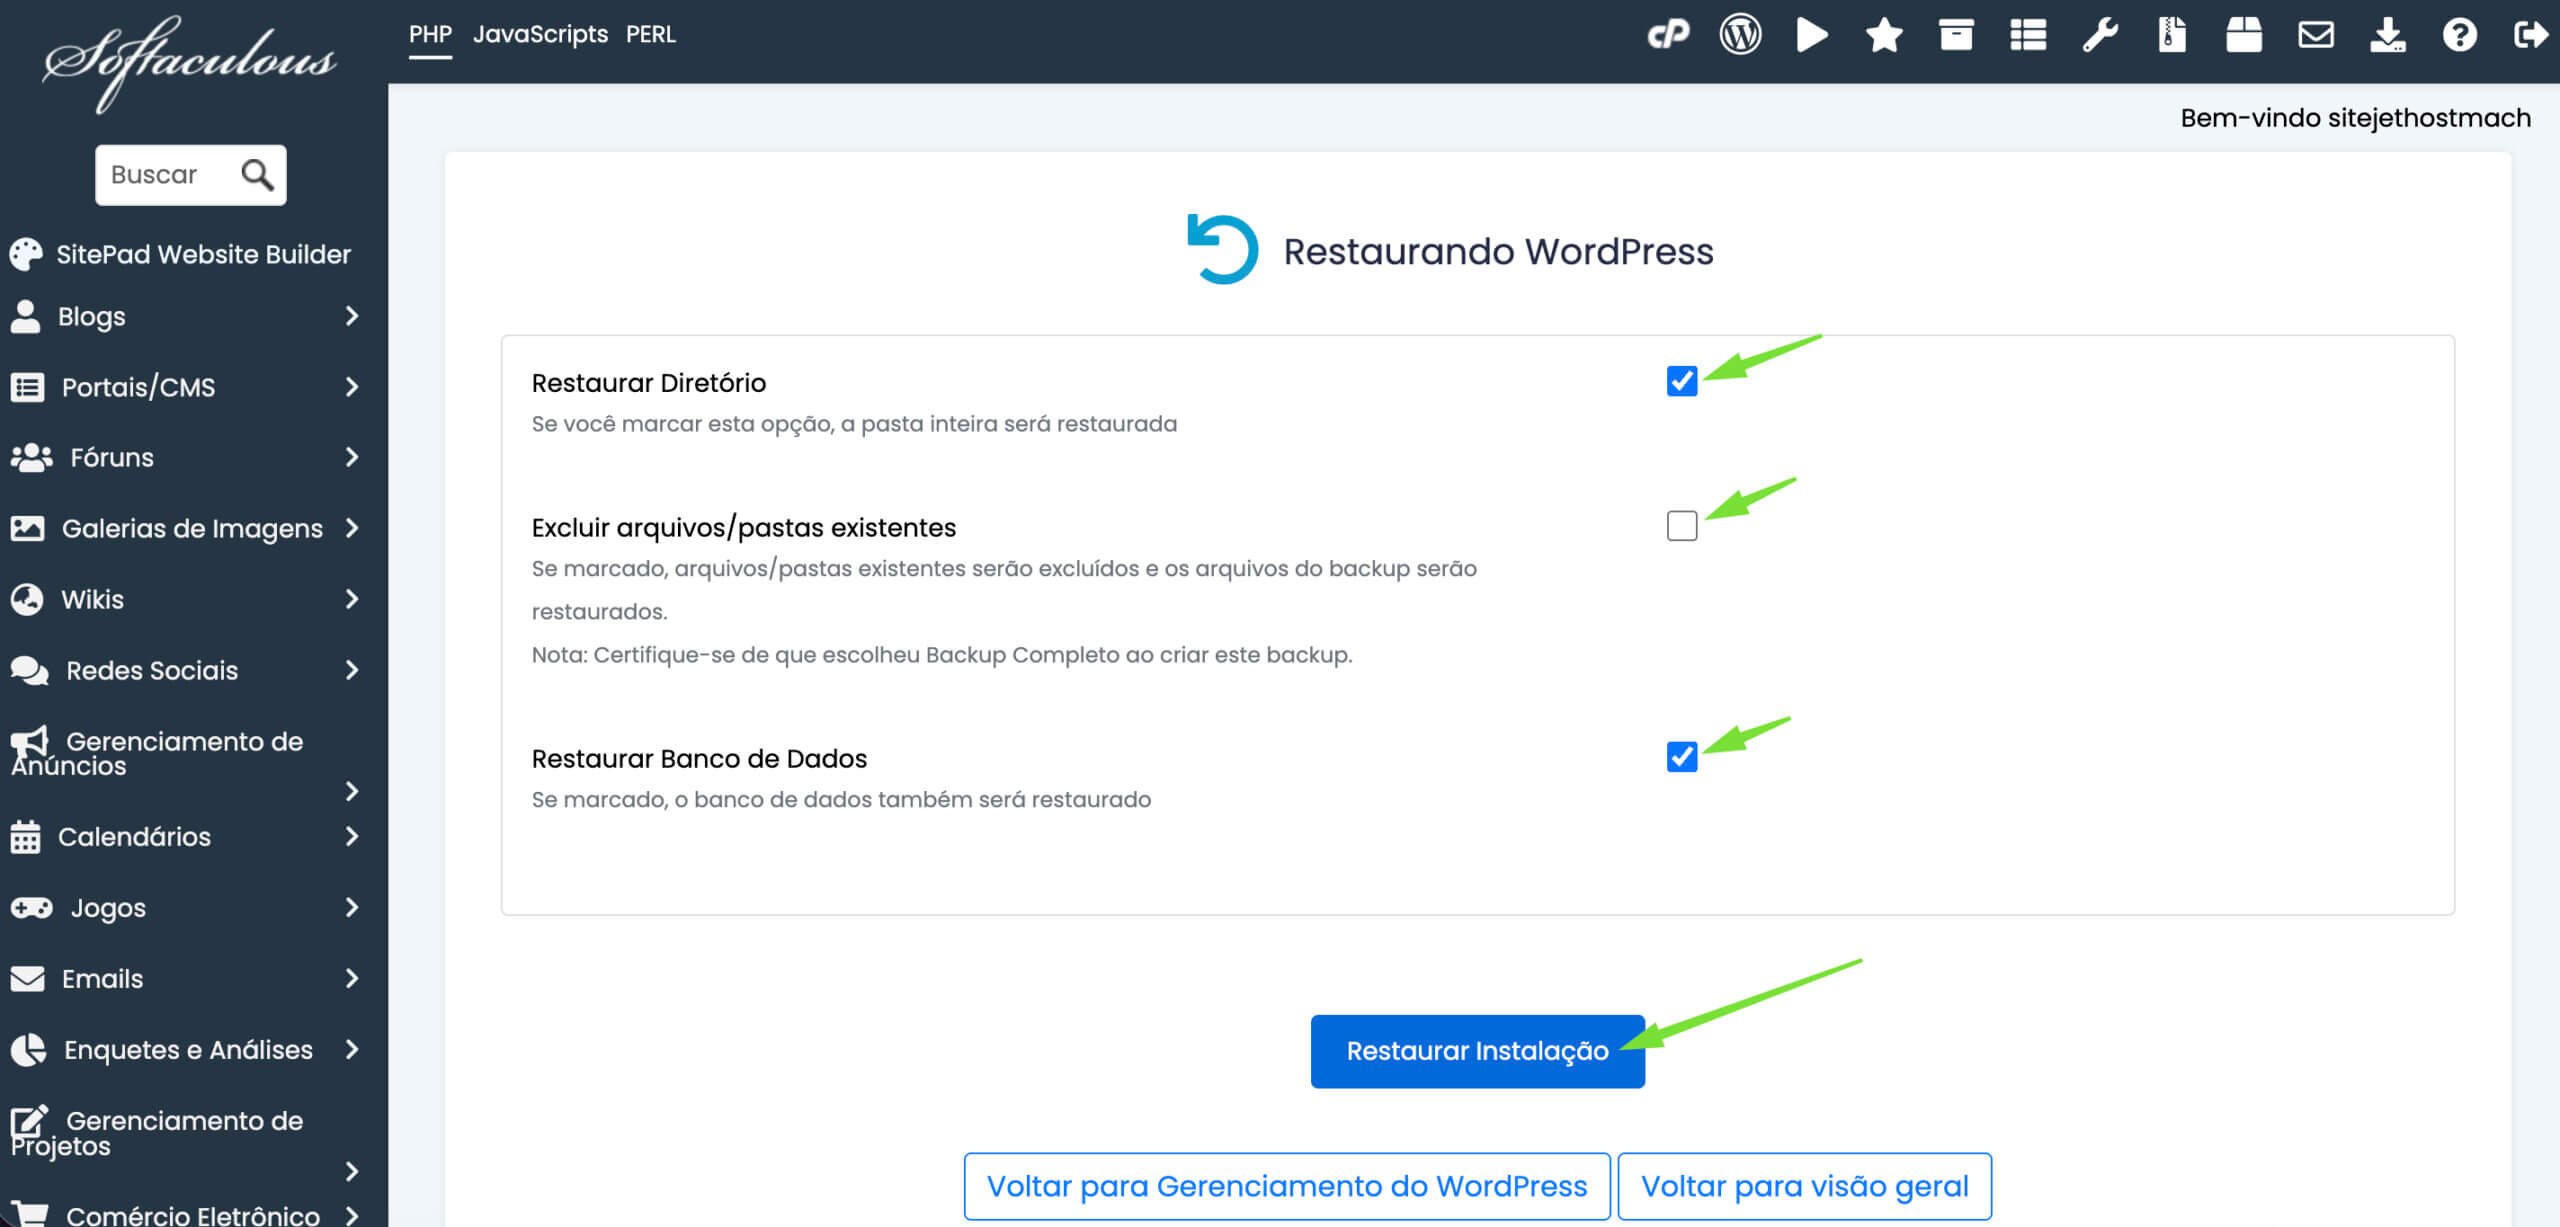
Task: Expand the Fóruns category chevron
Action: coord(352,457)
